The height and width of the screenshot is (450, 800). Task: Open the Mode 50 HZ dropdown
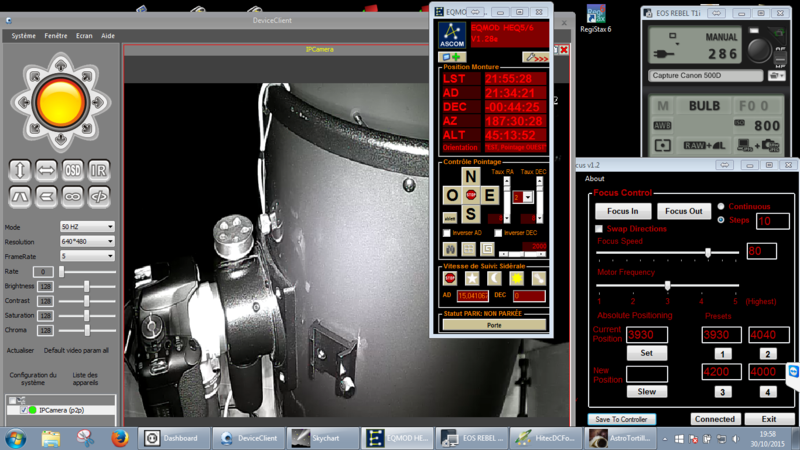pos(87,227)
